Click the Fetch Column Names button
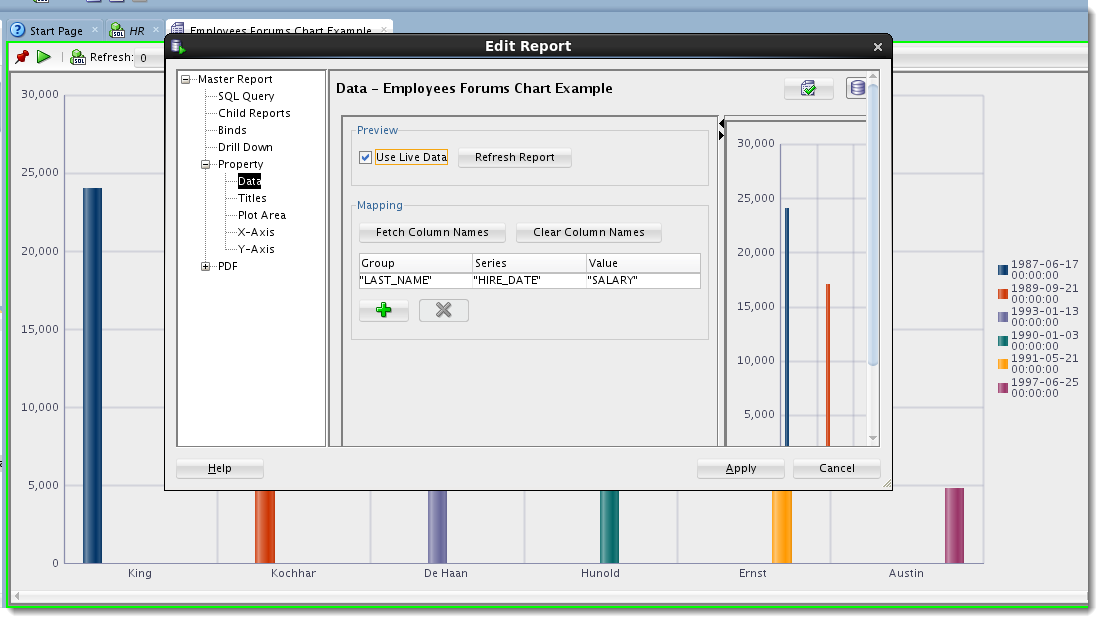This screenshot has width=1103, height=623. (432, 233)
